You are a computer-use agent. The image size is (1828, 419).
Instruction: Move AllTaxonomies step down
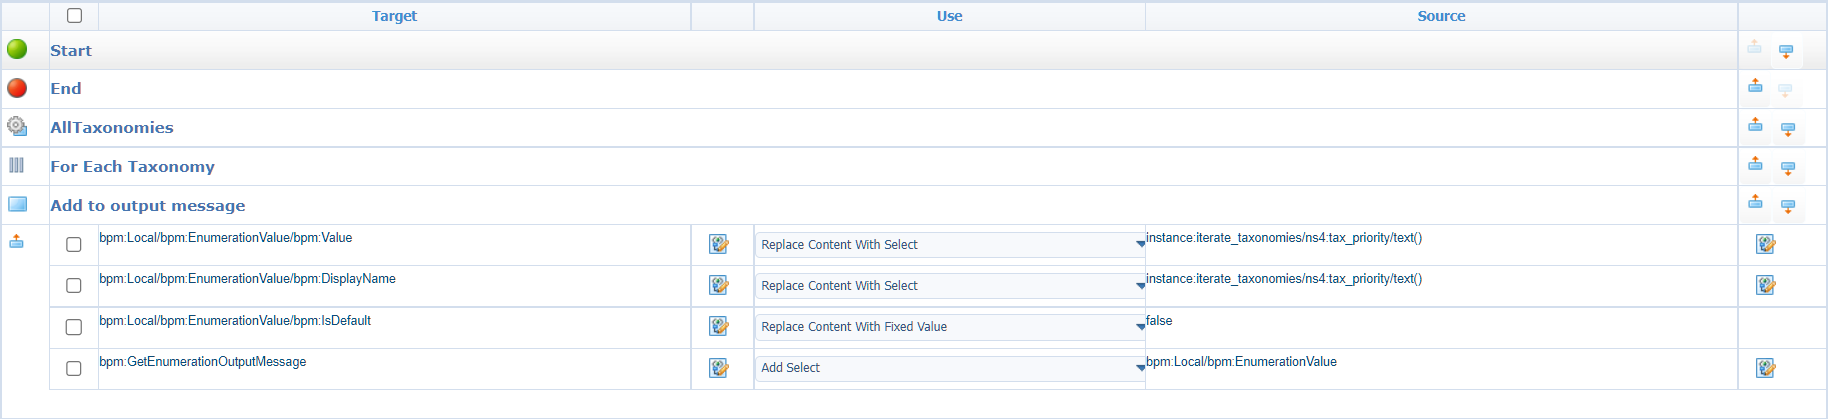(x=1788, y=129)
